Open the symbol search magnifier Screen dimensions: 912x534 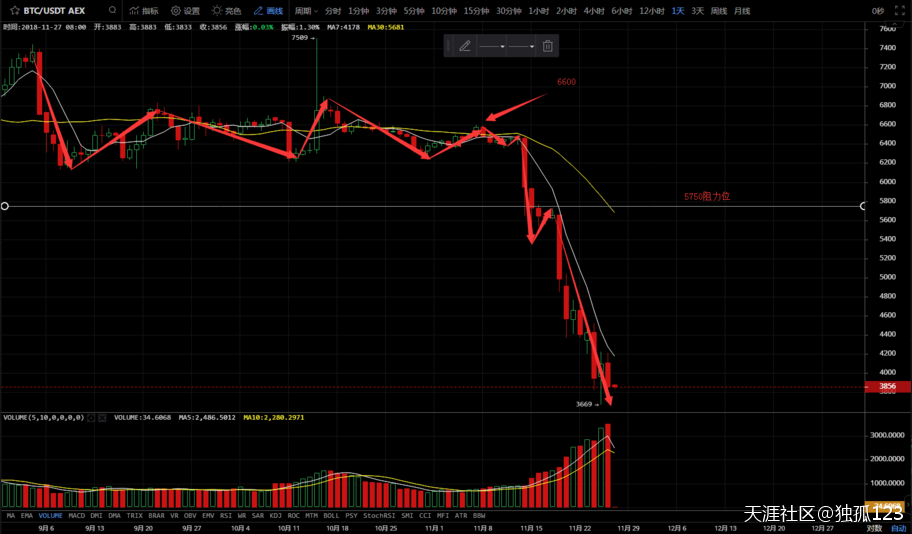113,10
